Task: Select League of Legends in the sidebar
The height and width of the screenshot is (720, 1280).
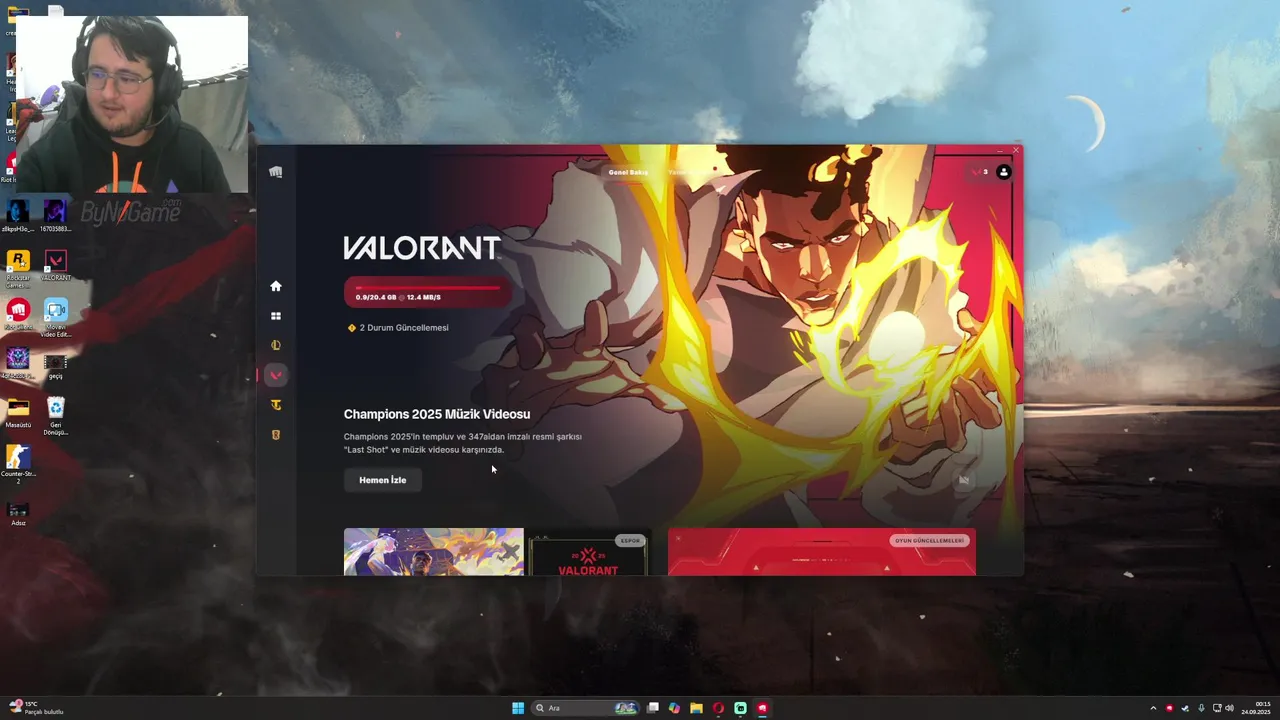Action: coord(276,345)
